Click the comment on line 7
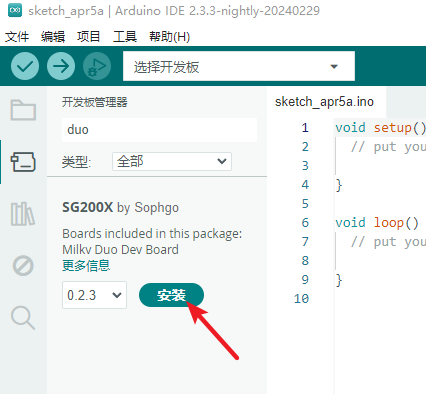The height and width of the screenshot is (394, 426). 388,242
